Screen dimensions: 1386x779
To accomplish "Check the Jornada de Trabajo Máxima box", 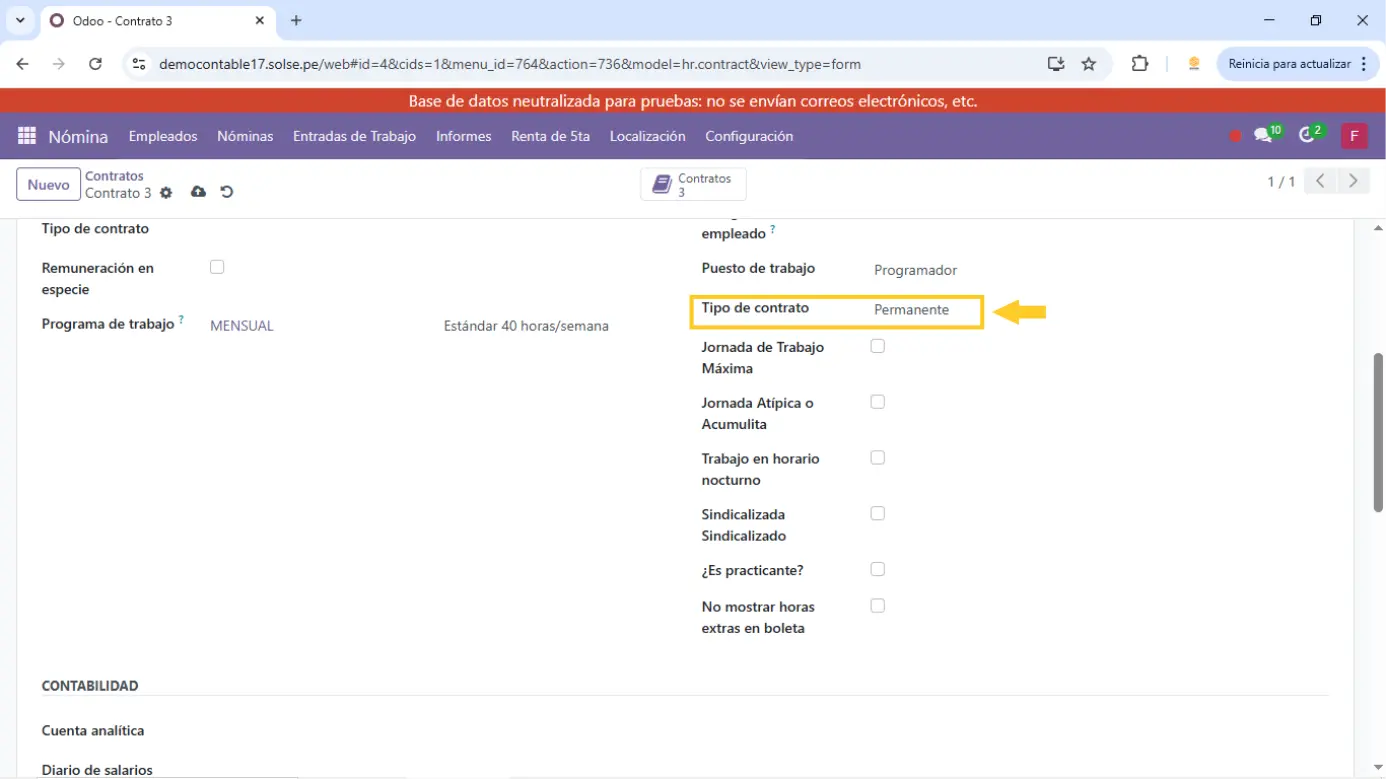I will coord(877,346).
